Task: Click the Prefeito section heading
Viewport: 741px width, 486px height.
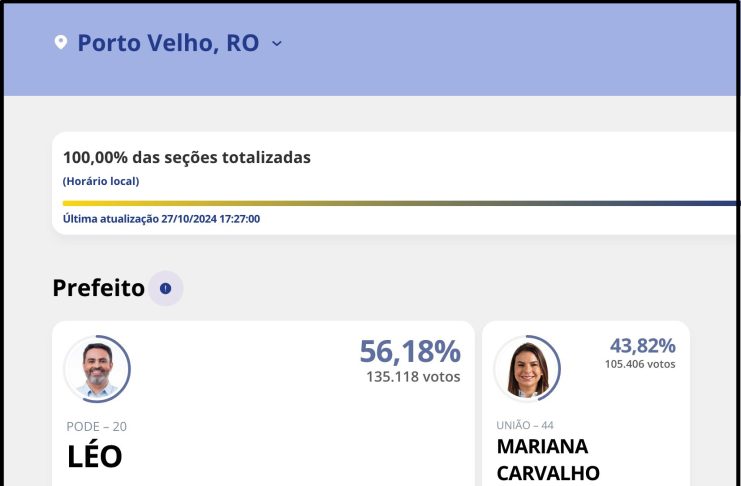Action: pos(99,288)
